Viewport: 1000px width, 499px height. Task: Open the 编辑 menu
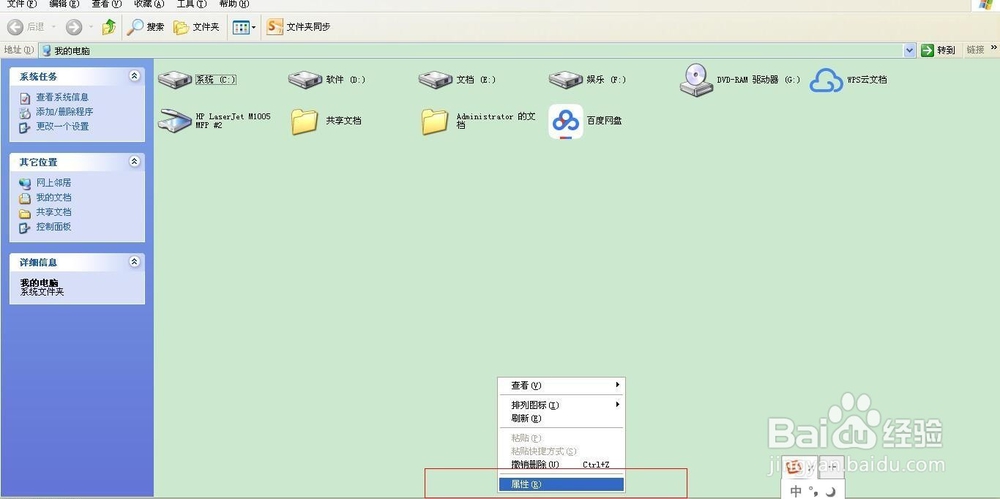64,4
